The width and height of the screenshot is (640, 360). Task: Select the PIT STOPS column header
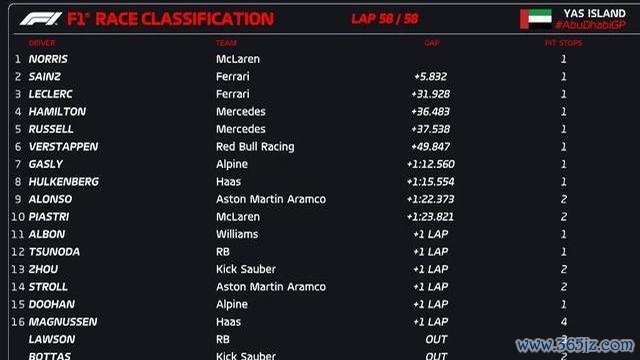tap(564, 43)
